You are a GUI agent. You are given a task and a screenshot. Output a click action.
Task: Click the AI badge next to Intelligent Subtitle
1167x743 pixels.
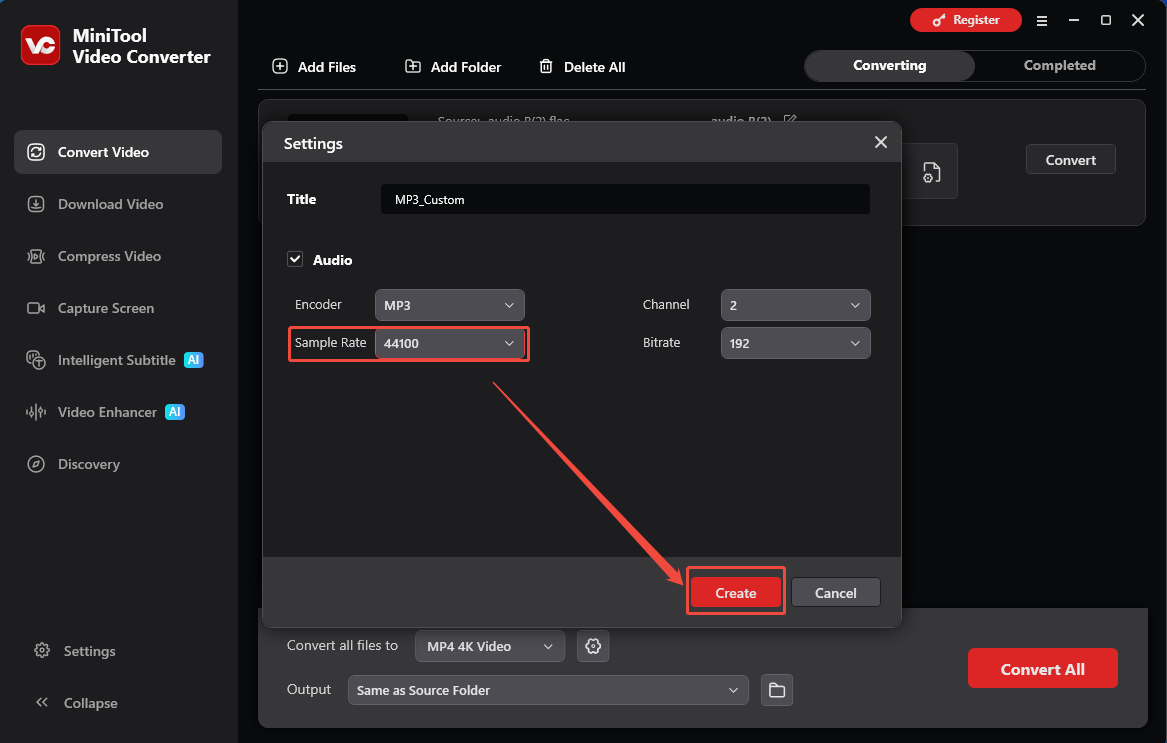(194, 360)
